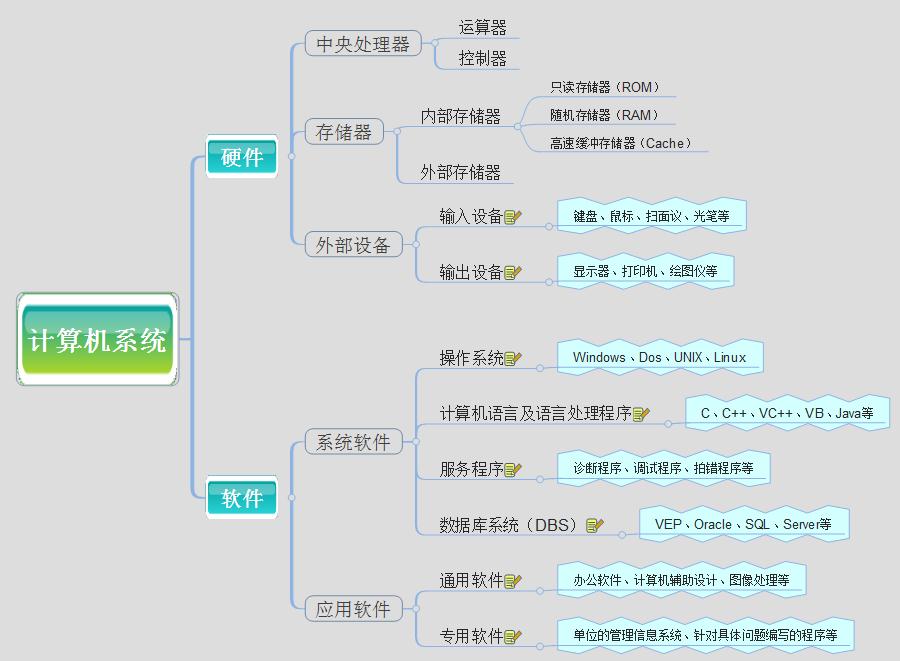Select the 软件 main topic

tap(242, 497)
